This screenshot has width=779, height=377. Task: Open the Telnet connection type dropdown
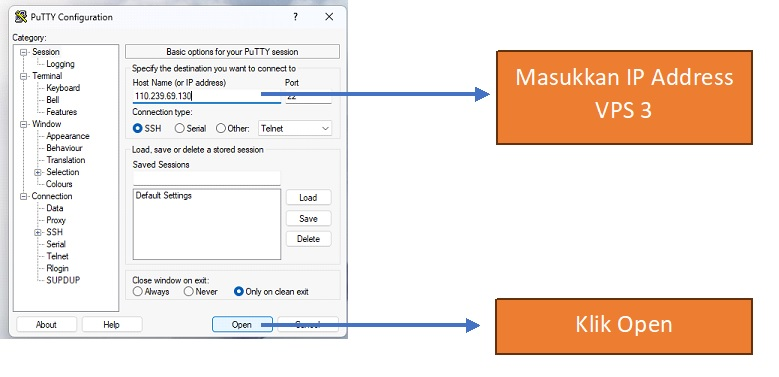295,129
